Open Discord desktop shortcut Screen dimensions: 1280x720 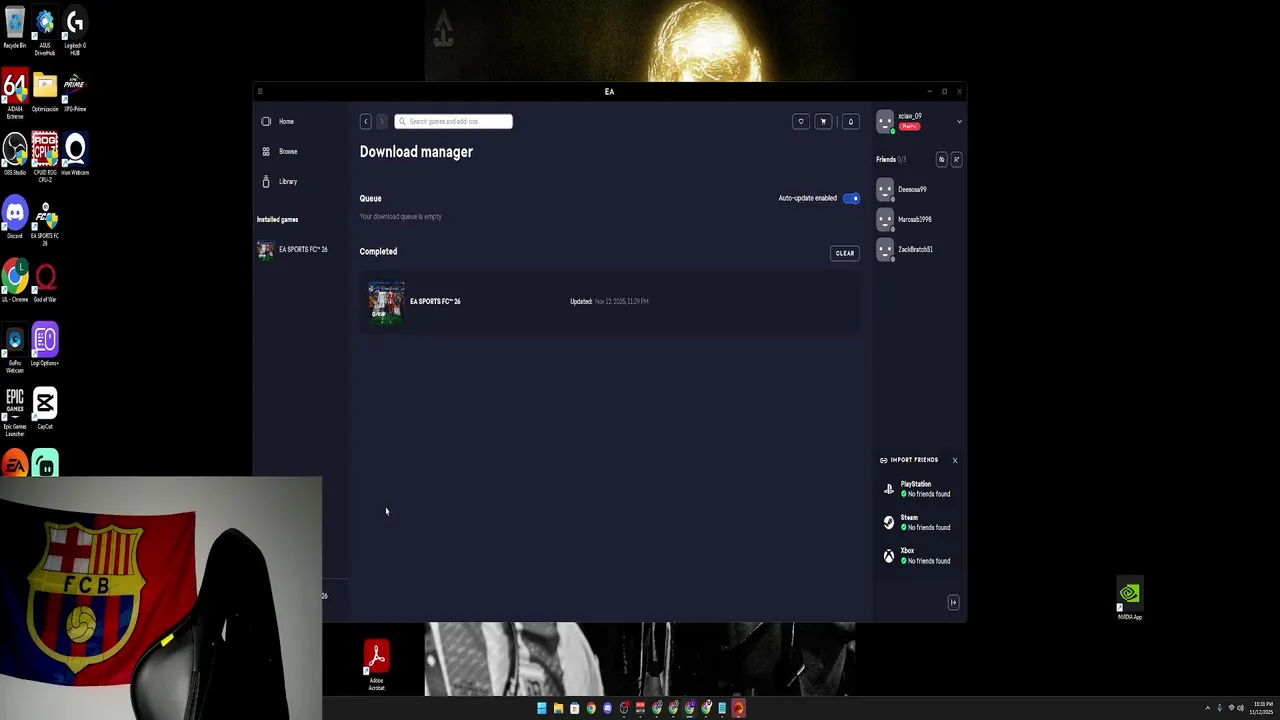click(15, 218)
